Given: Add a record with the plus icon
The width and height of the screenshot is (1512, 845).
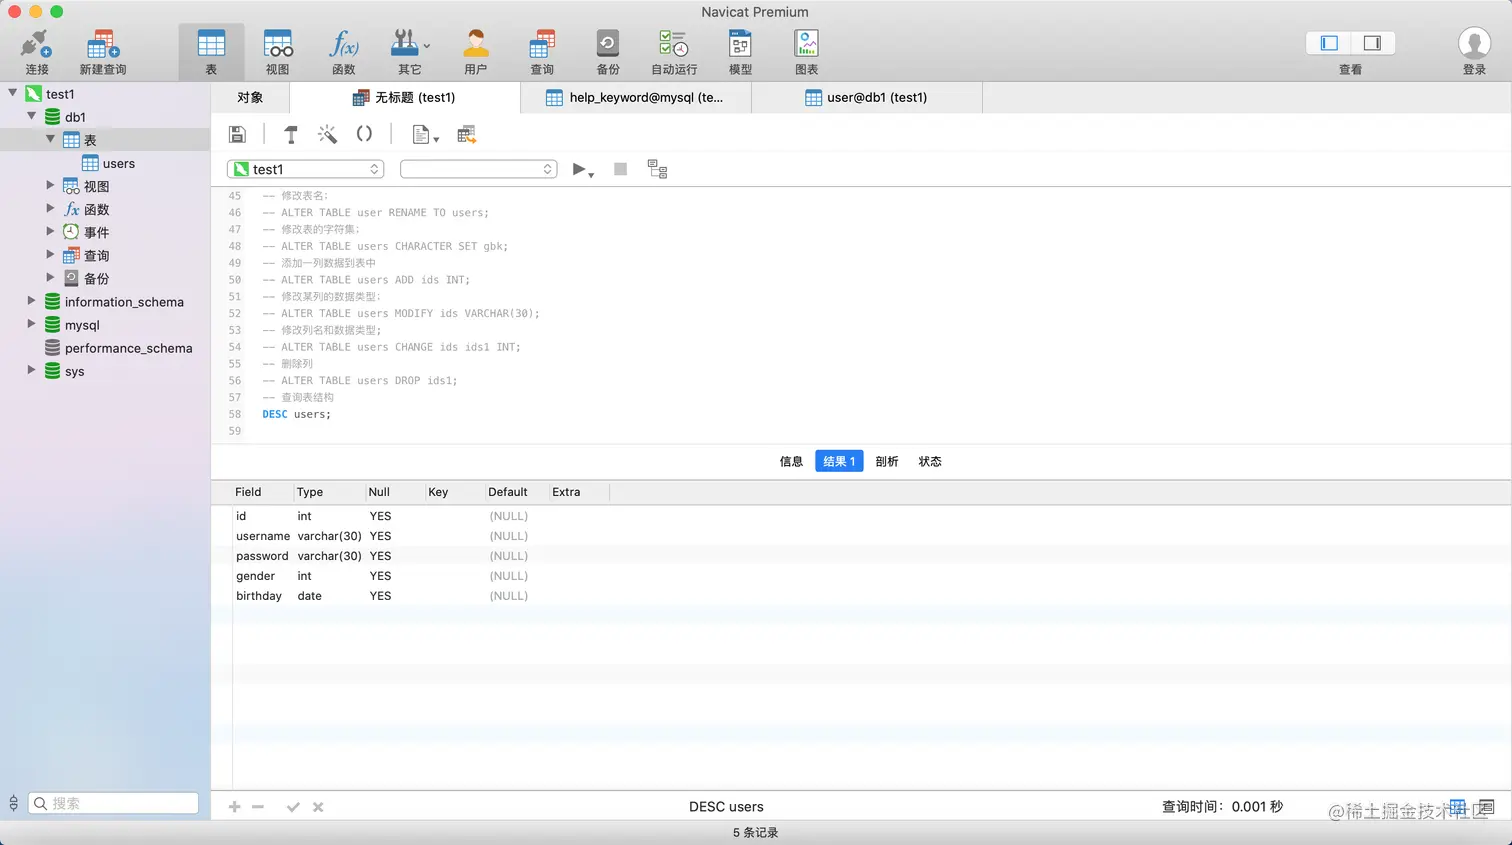Looking at the screenshot, I should pyautogui.click(x=234, y=807).
